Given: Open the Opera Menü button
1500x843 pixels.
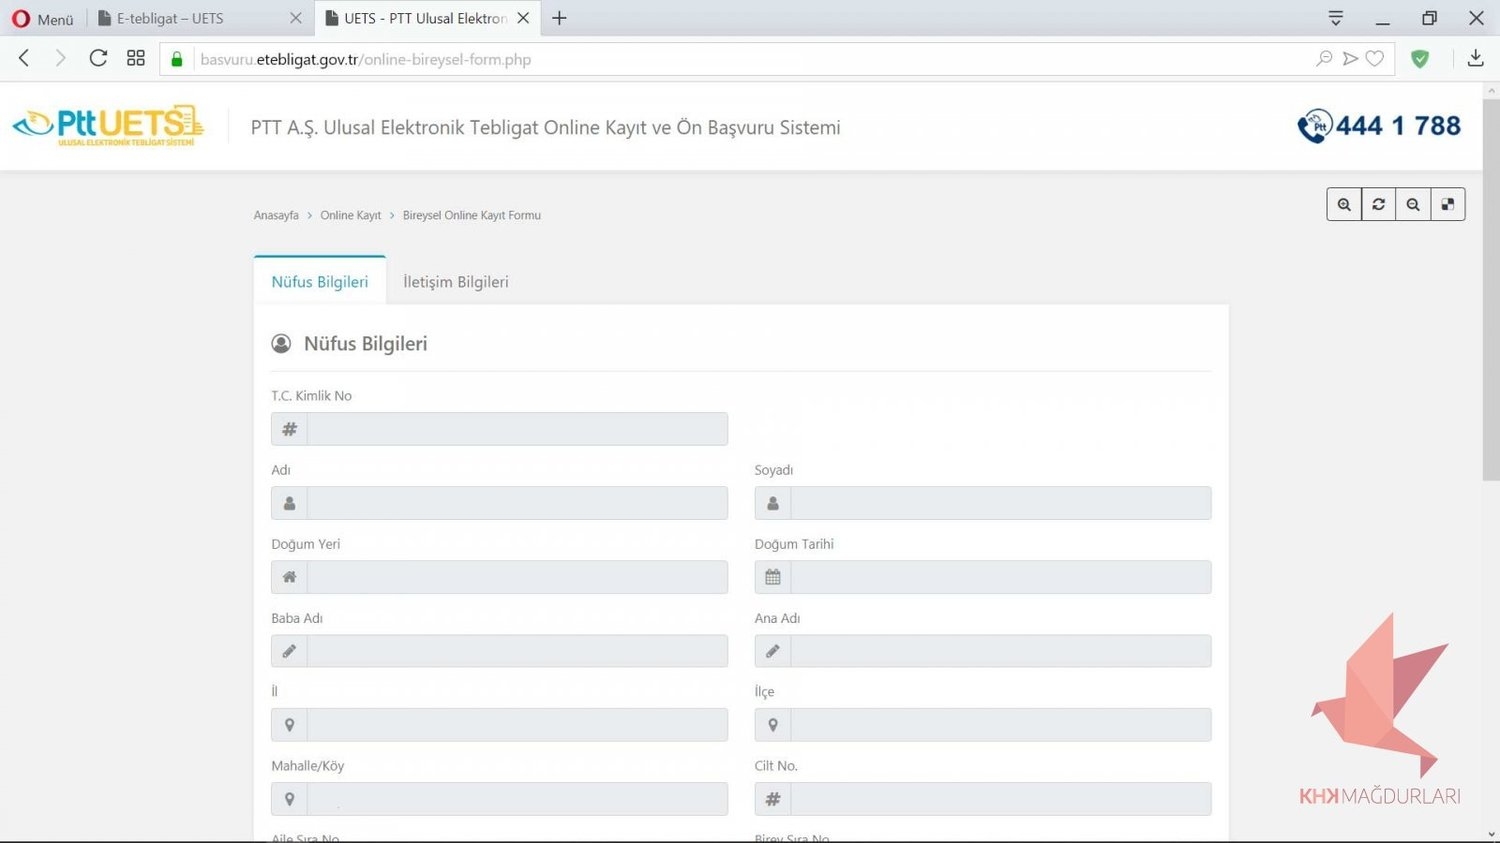Looking at the screenshot, I should coord(42,18).
